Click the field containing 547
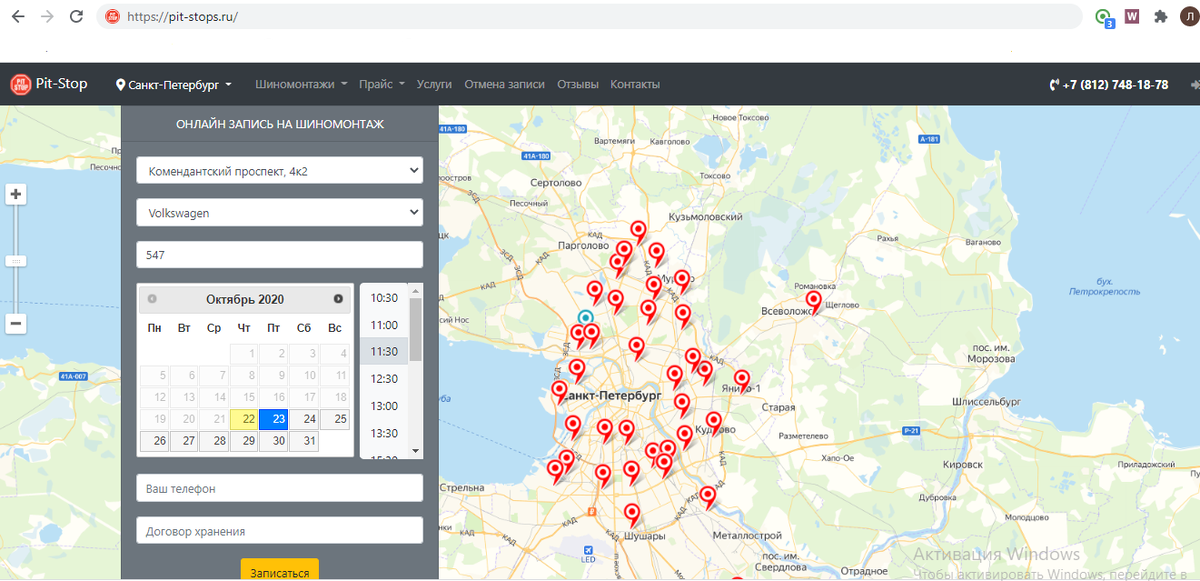 [280, 255]
